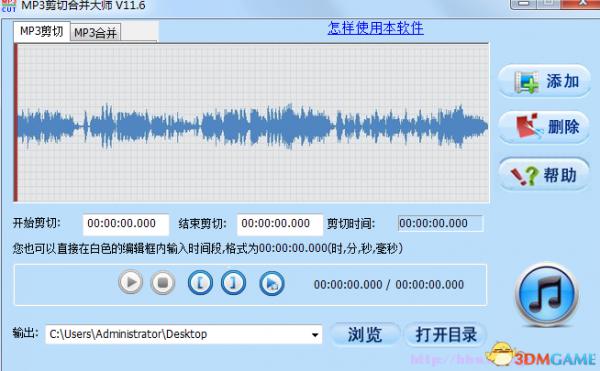600x371 pixels.
Task: Select the MP3剪切 tab
Action: tap(42, 31)
